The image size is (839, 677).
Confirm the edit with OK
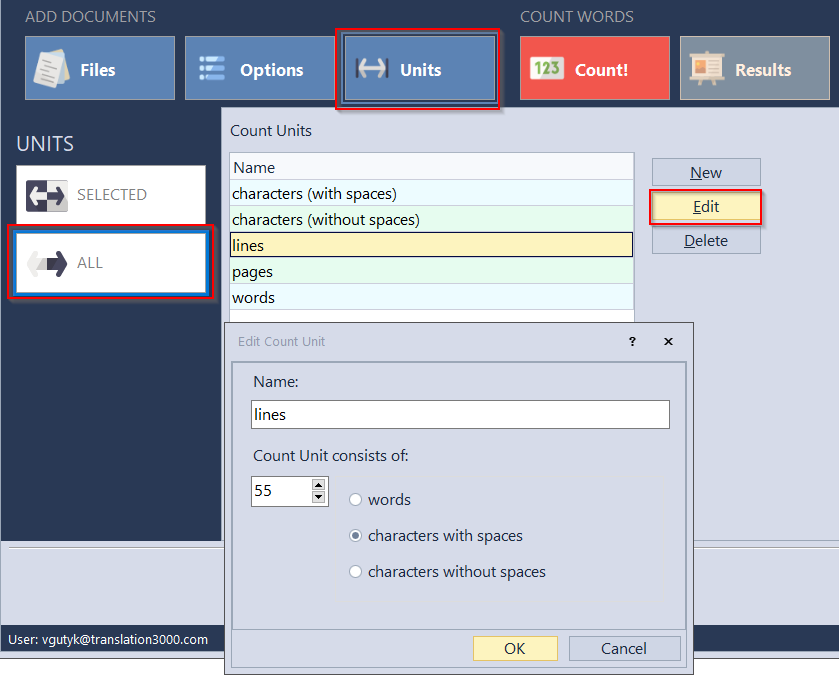pyautogui.click(x=515, y=648)
